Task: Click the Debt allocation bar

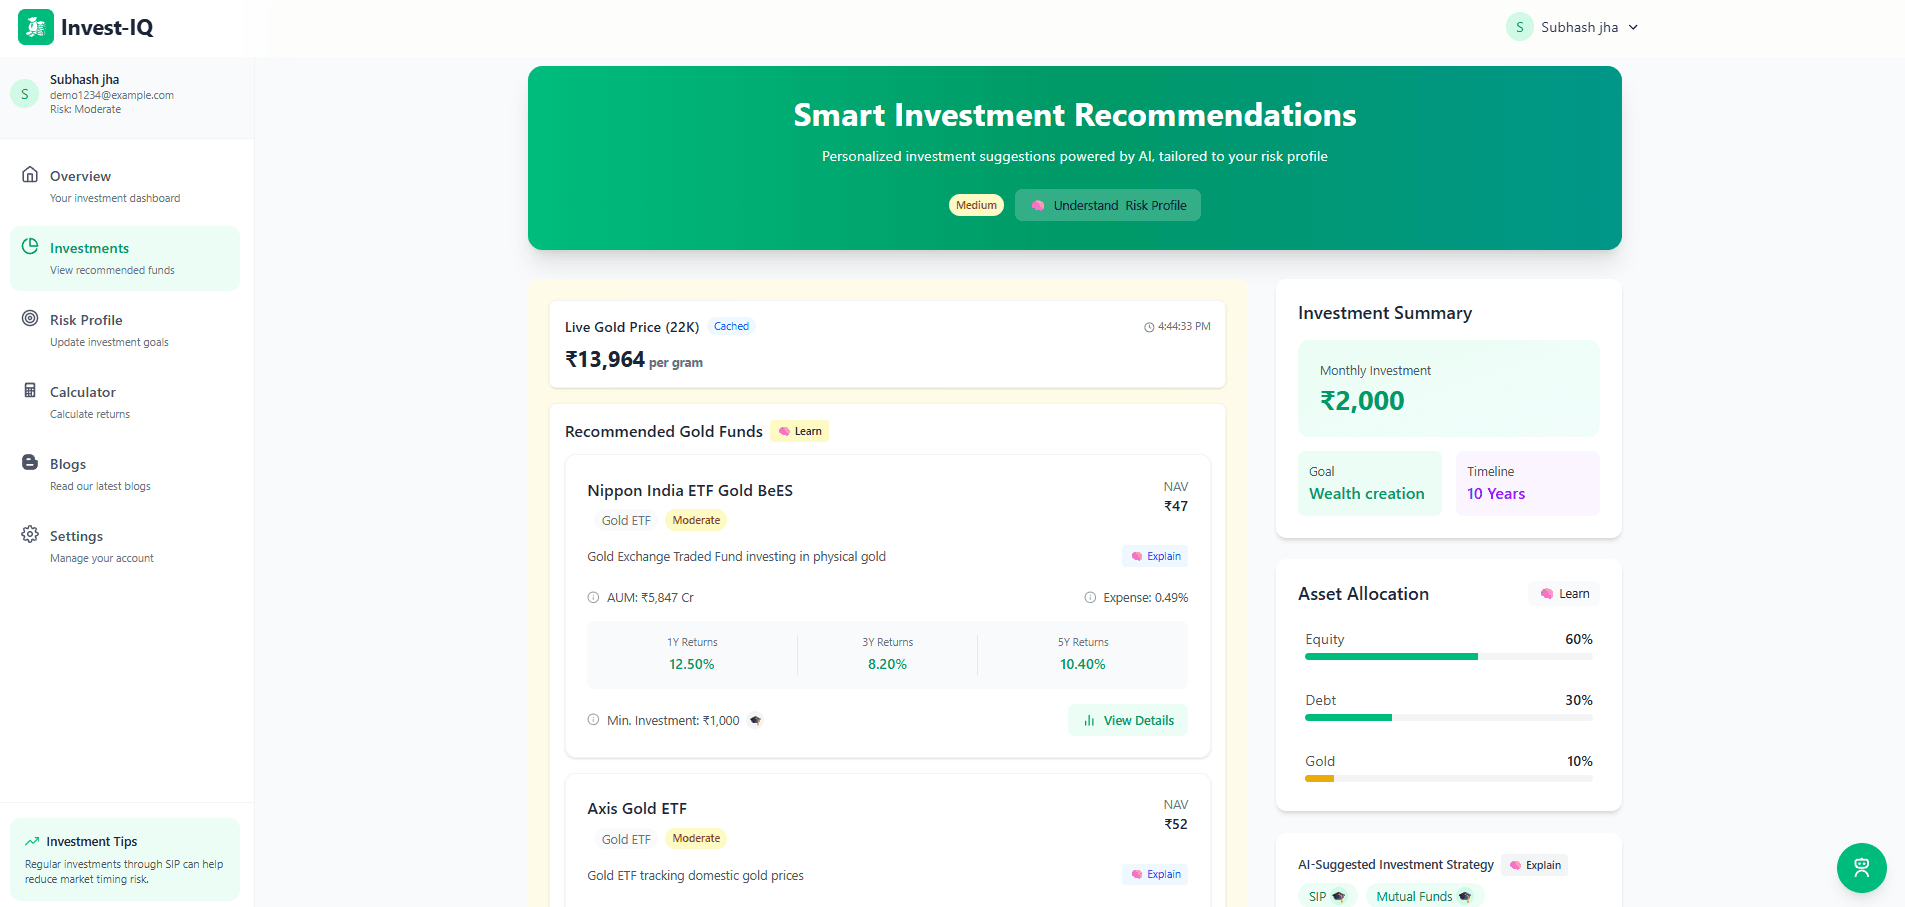Action: pos(1449,717)
